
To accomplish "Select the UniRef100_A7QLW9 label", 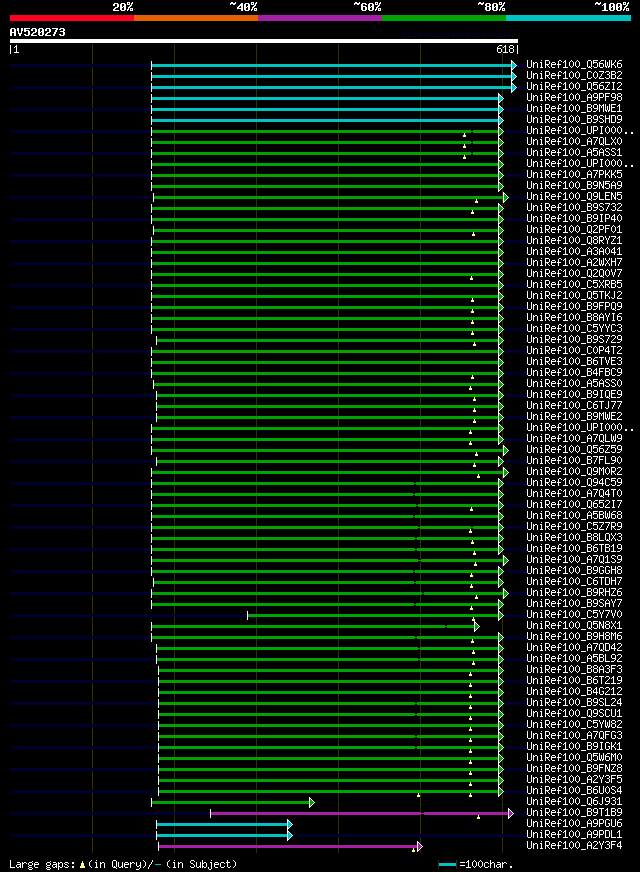I will click(574, 439).
